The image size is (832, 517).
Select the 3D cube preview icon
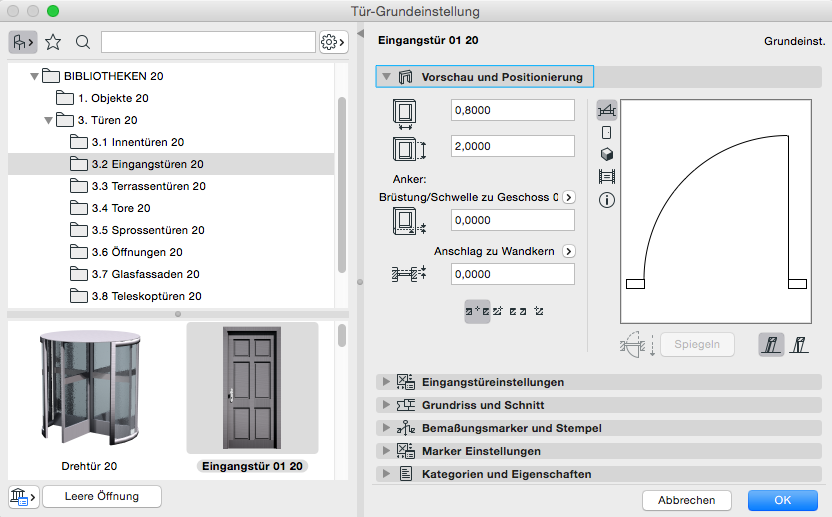point(606,154)
